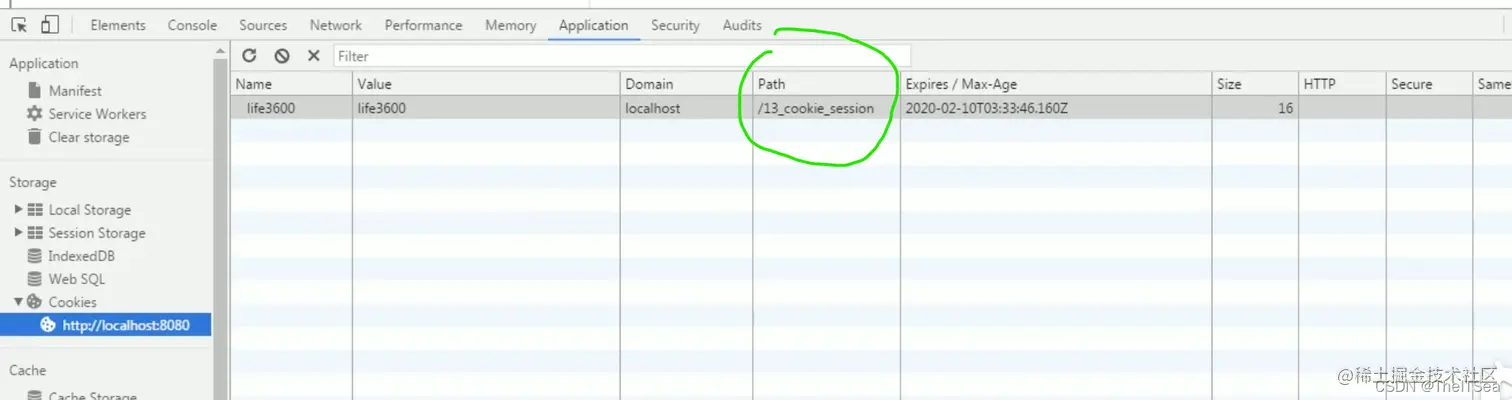Switch to the Audits tab

click(742, 25)
